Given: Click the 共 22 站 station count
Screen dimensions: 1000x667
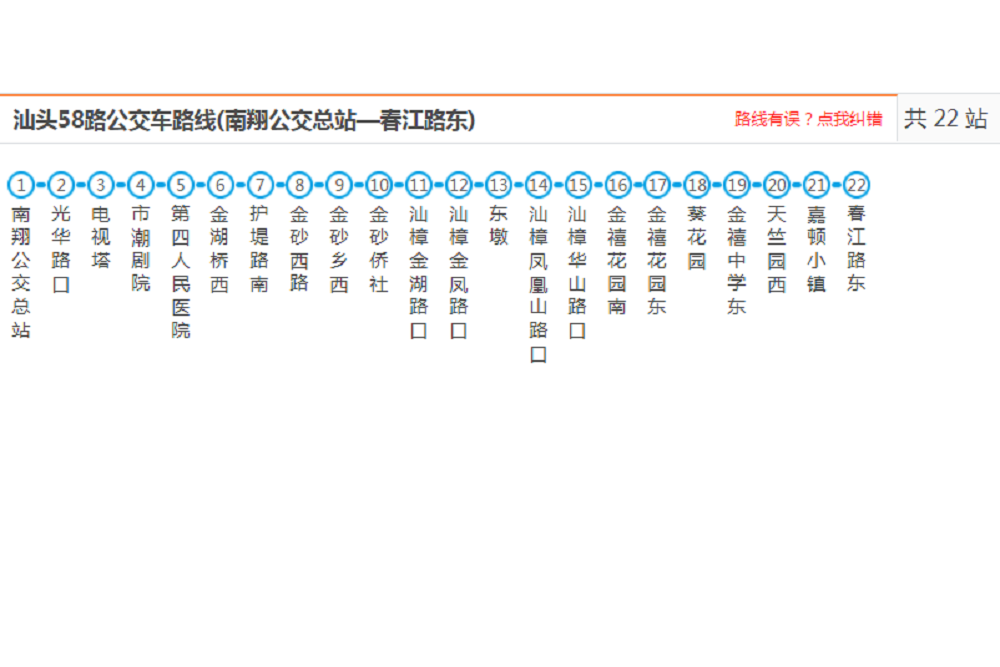Looking at the screenshot, I should click(946, 119).
